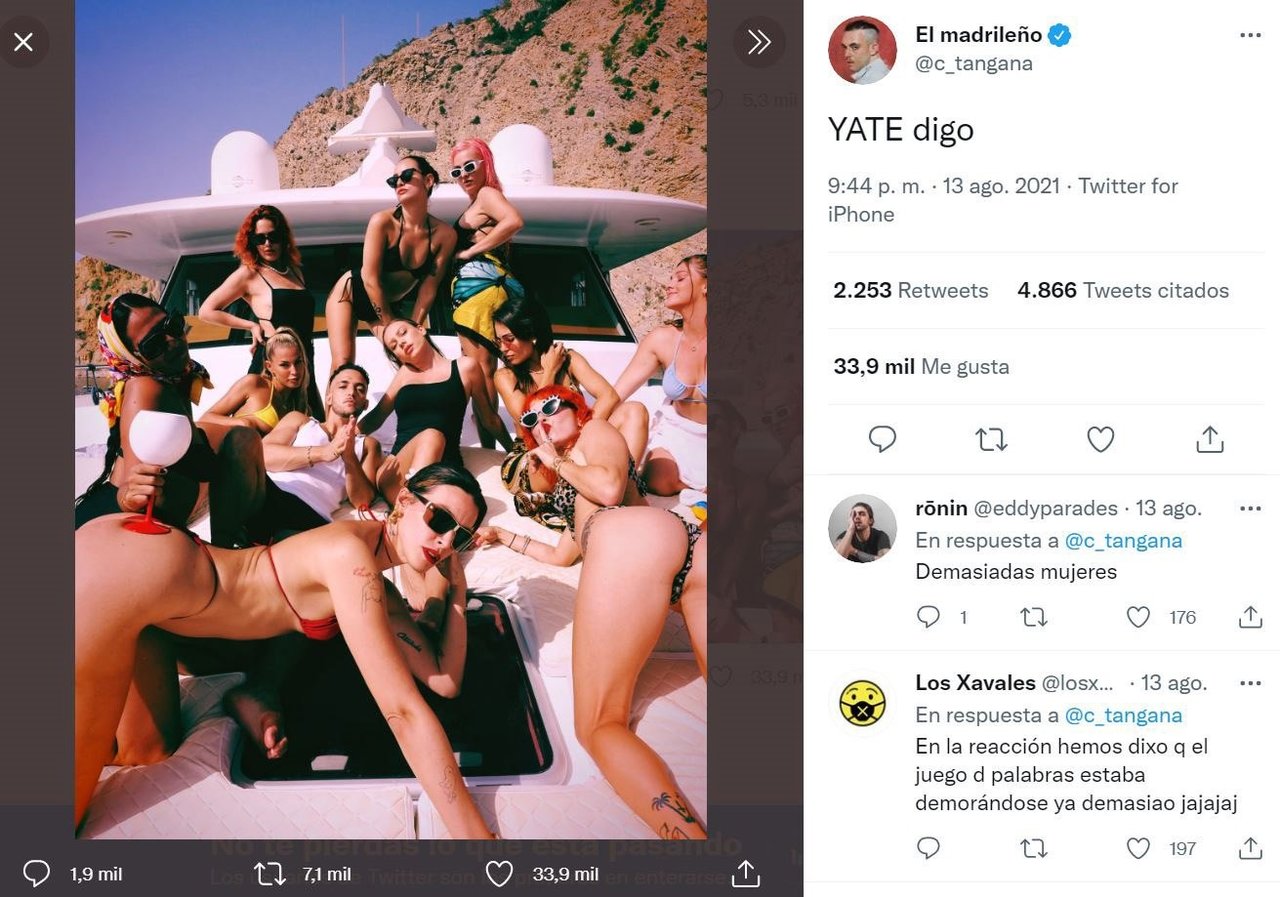Click the share icon below the photo
The height and width of the screenshot is (897, 1280).
coord(746,874)
